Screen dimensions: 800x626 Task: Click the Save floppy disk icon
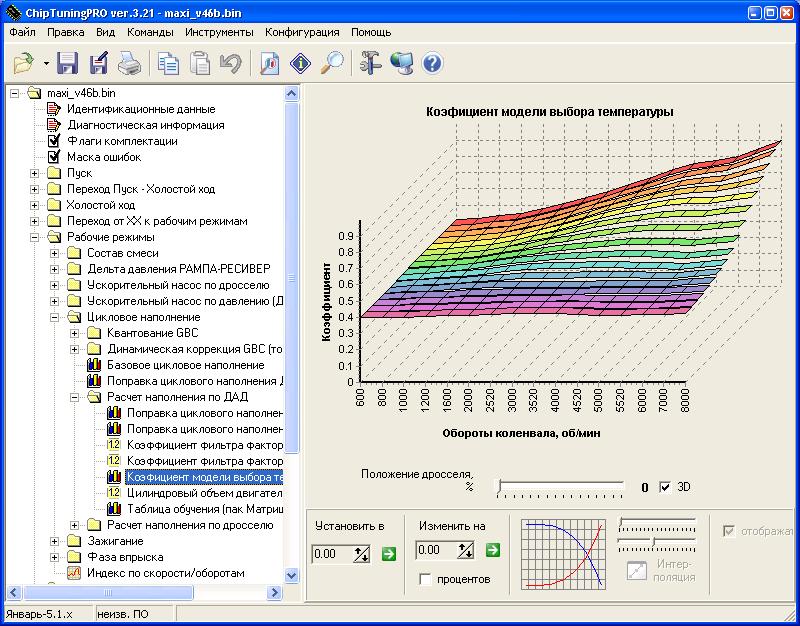(68, 65)
